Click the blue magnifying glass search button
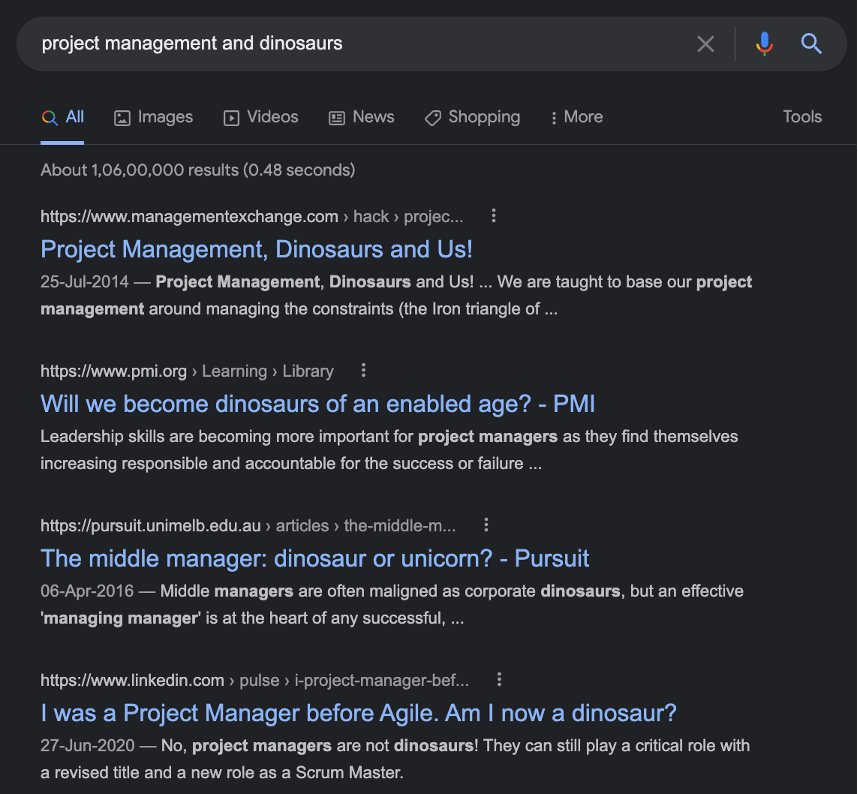858x794 pixels. click(811, 44)
